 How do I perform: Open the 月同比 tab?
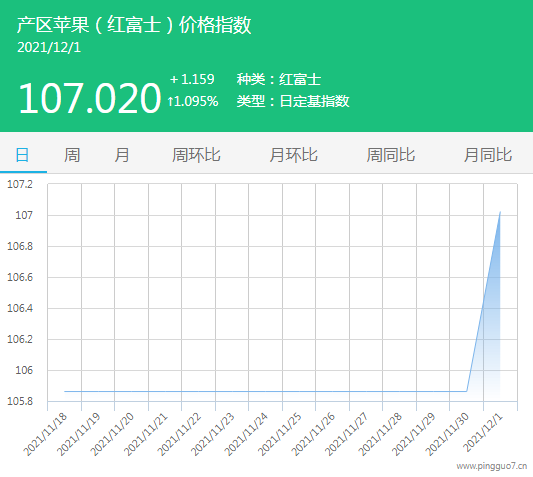point(488,155)
